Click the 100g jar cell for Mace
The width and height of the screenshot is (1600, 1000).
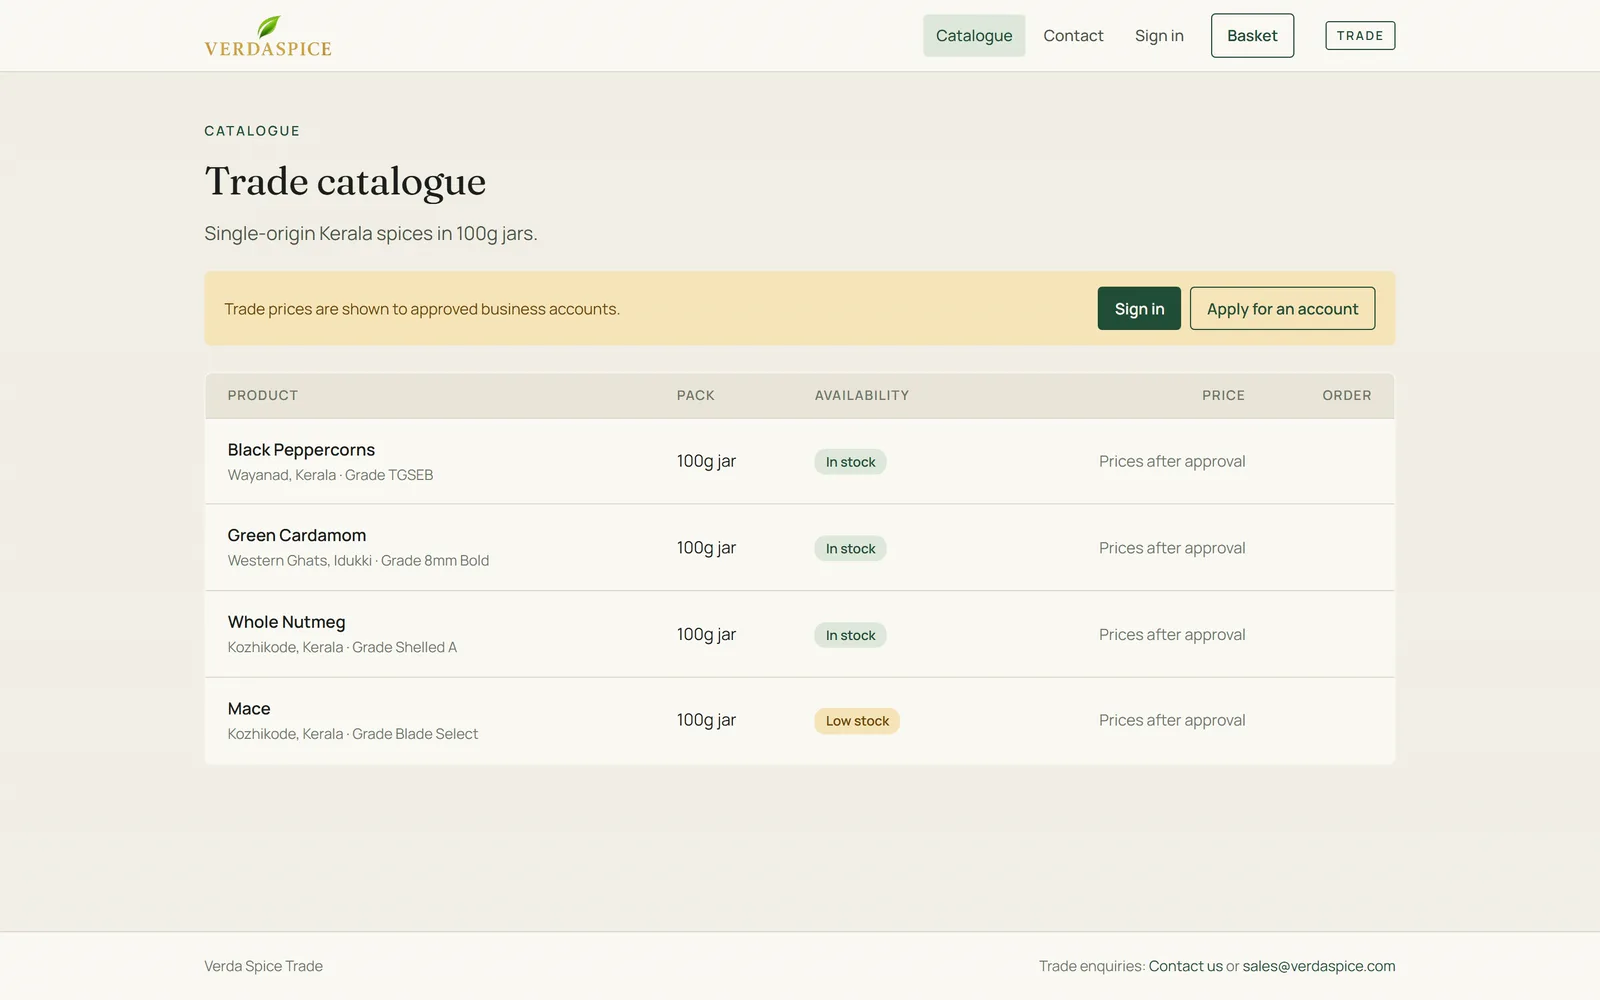706,720
